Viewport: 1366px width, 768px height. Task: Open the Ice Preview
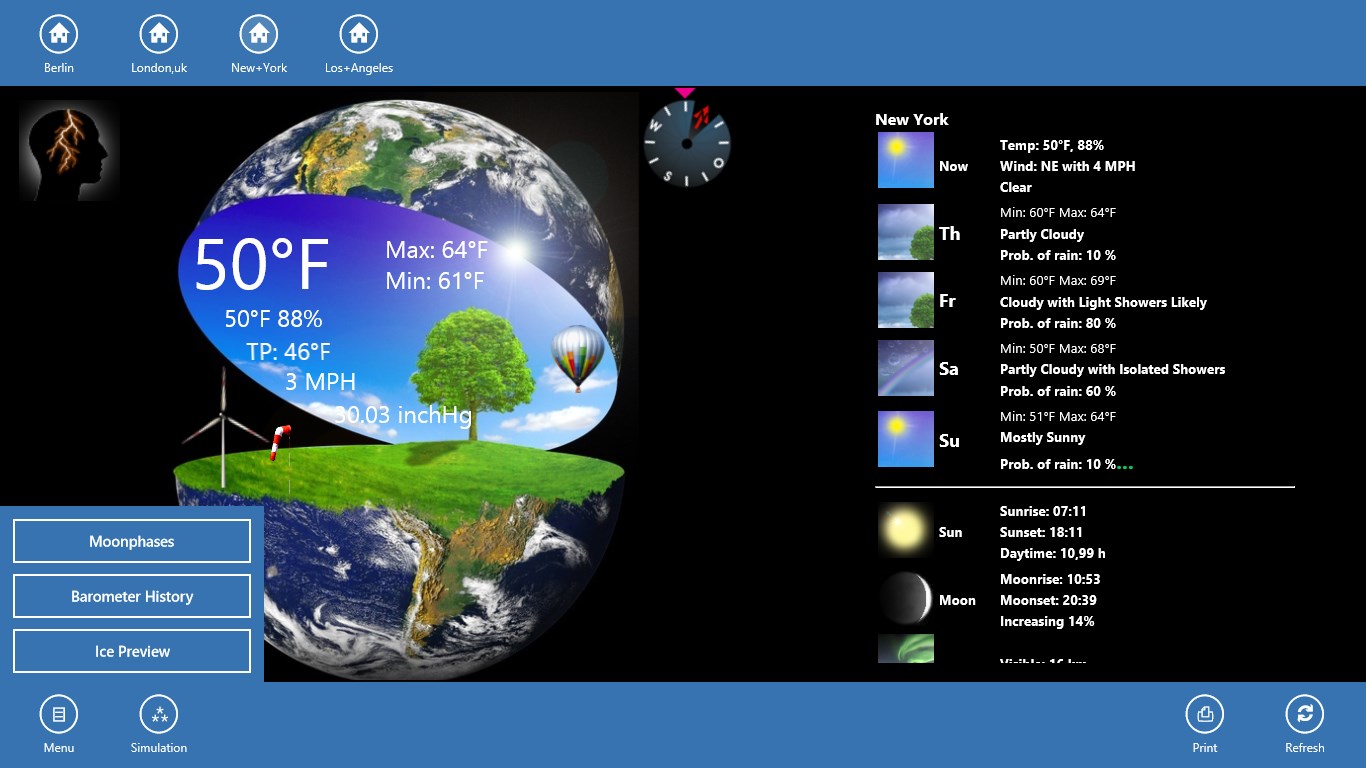pos(132,651)
